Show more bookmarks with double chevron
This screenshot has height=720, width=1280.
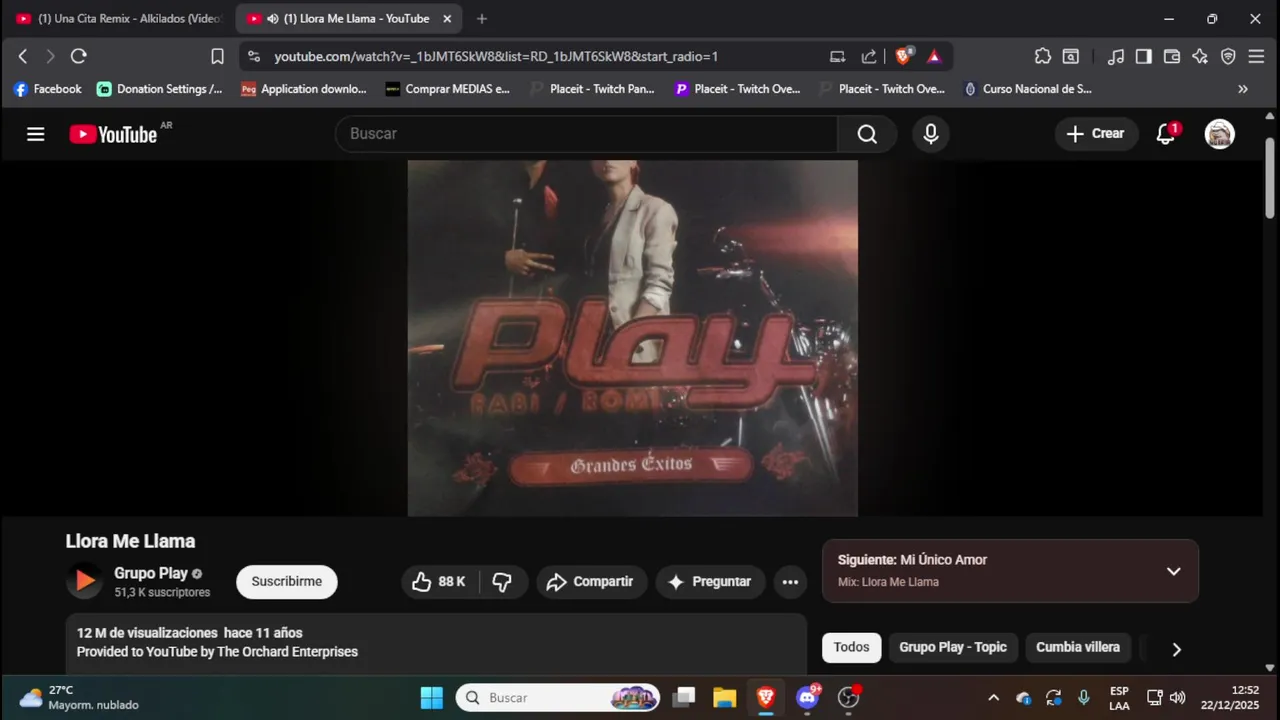pyautogui.click(x=1243, y=89)
